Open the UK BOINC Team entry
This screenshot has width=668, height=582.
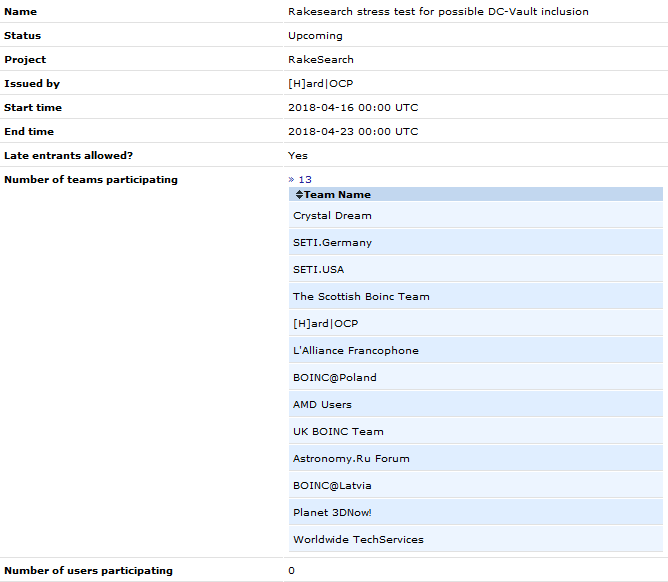pos(338,432)
